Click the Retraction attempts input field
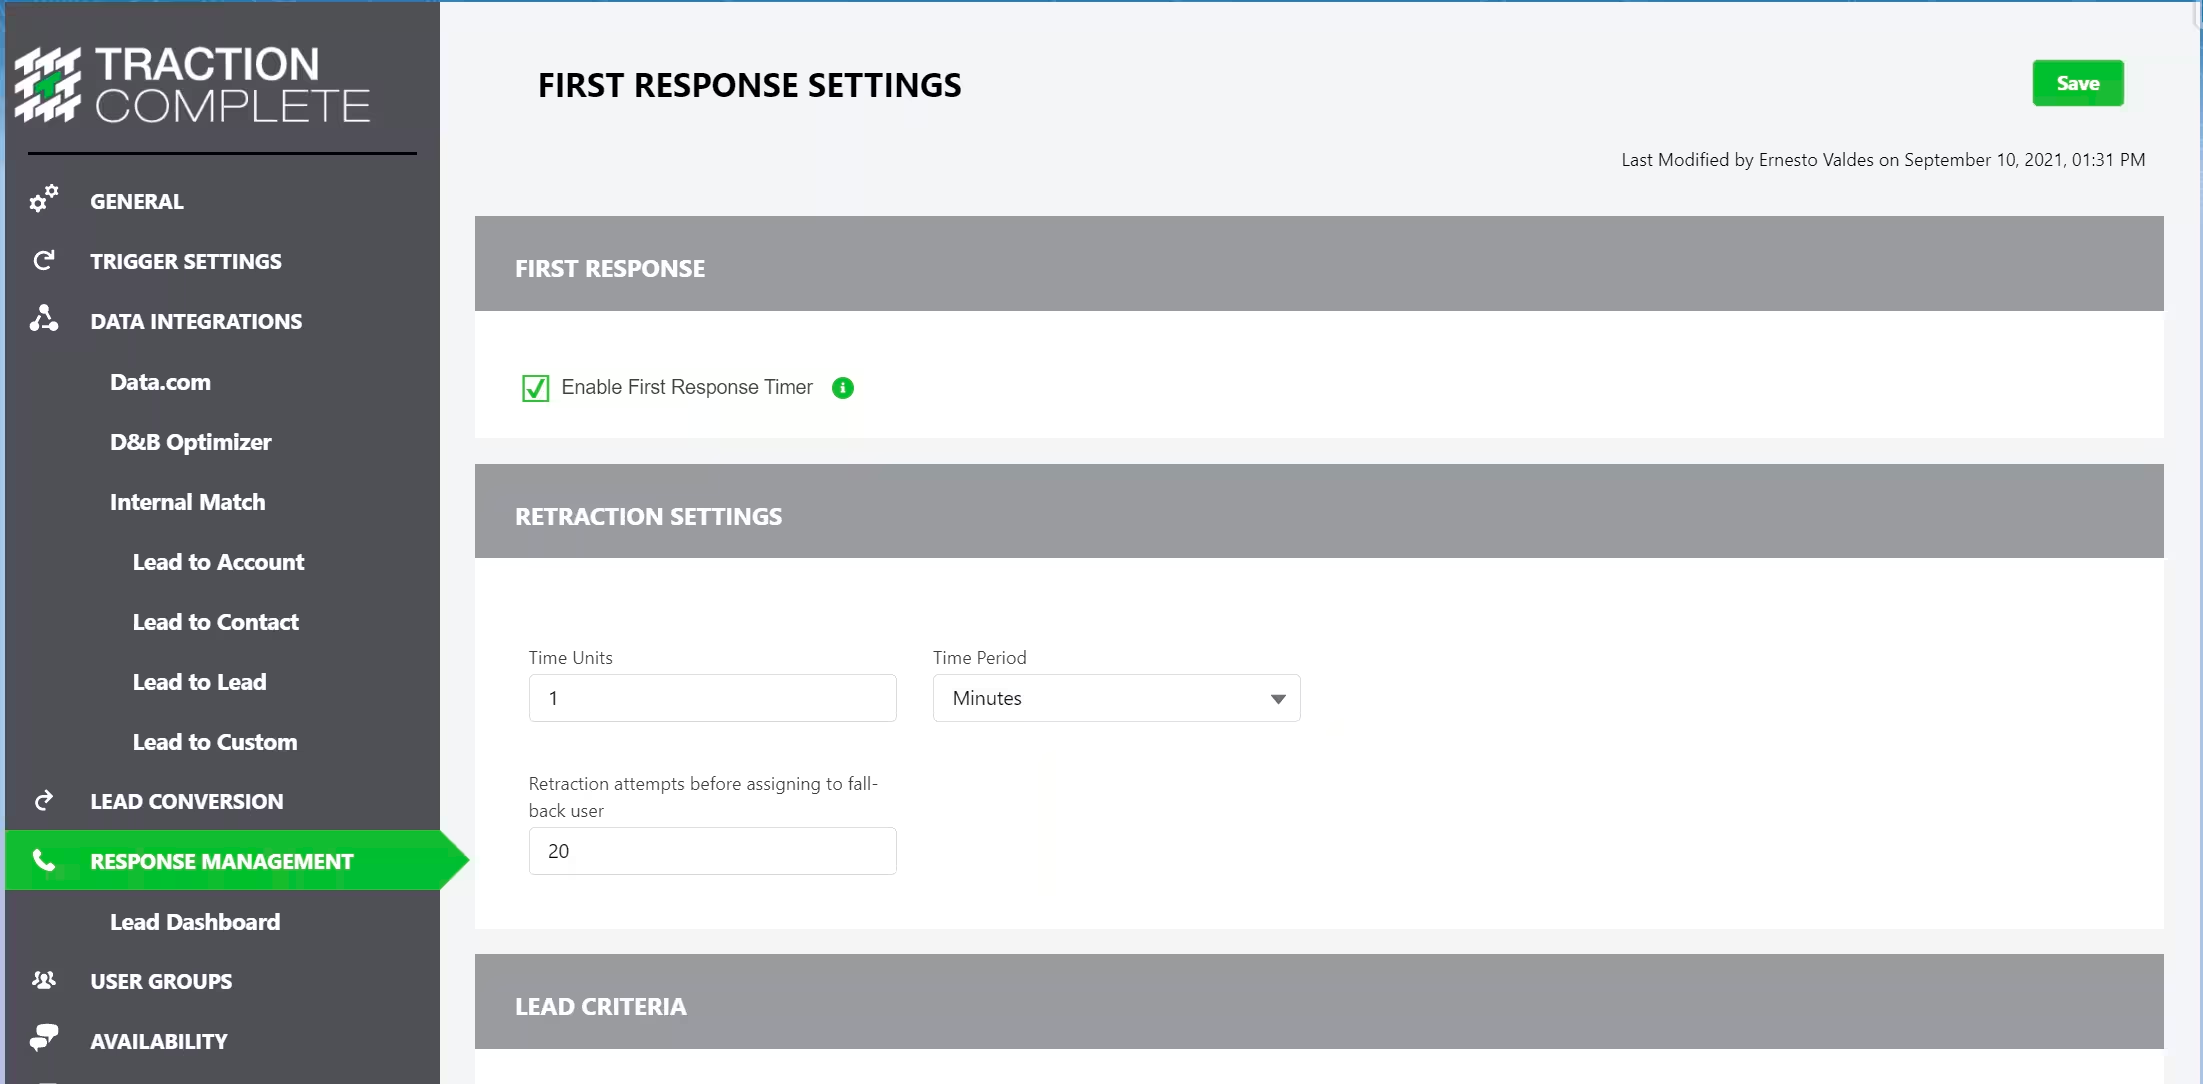The width and height of the screenshot is (2203, 1084). pos(712,851)
